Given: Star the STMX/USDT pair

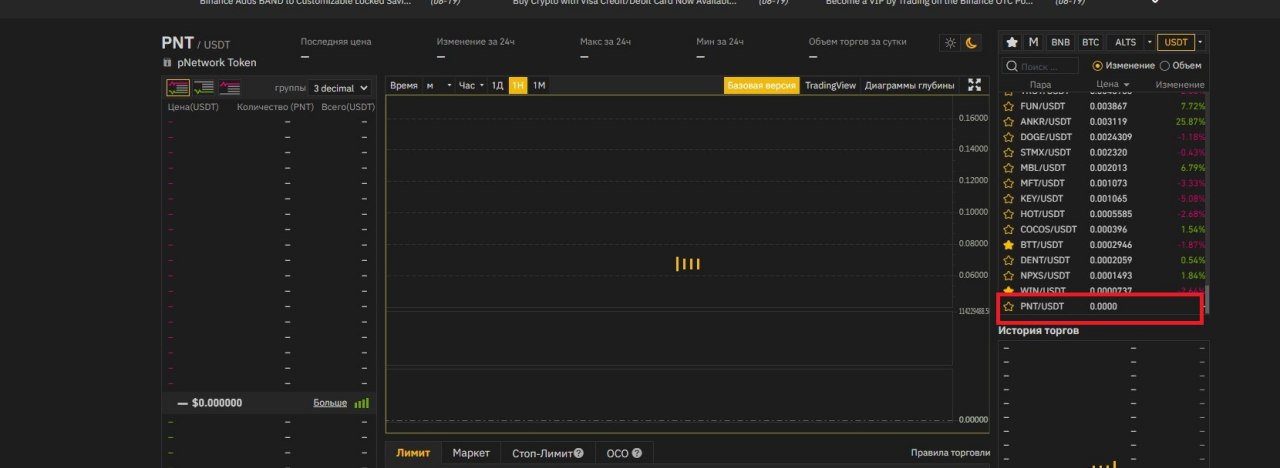Looking at the screenshot, I should [x=1008, y=152].
